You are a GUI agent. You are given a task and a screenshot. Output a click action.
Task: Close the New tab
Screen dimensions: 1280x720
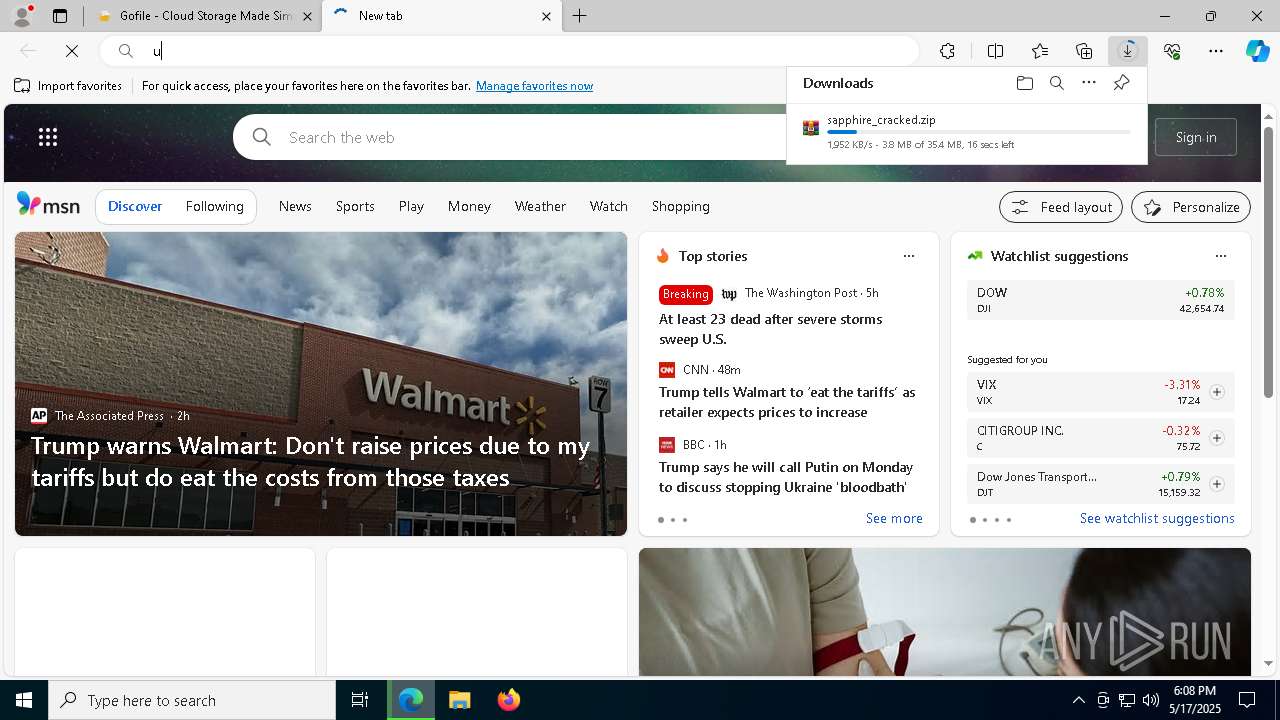546,16
